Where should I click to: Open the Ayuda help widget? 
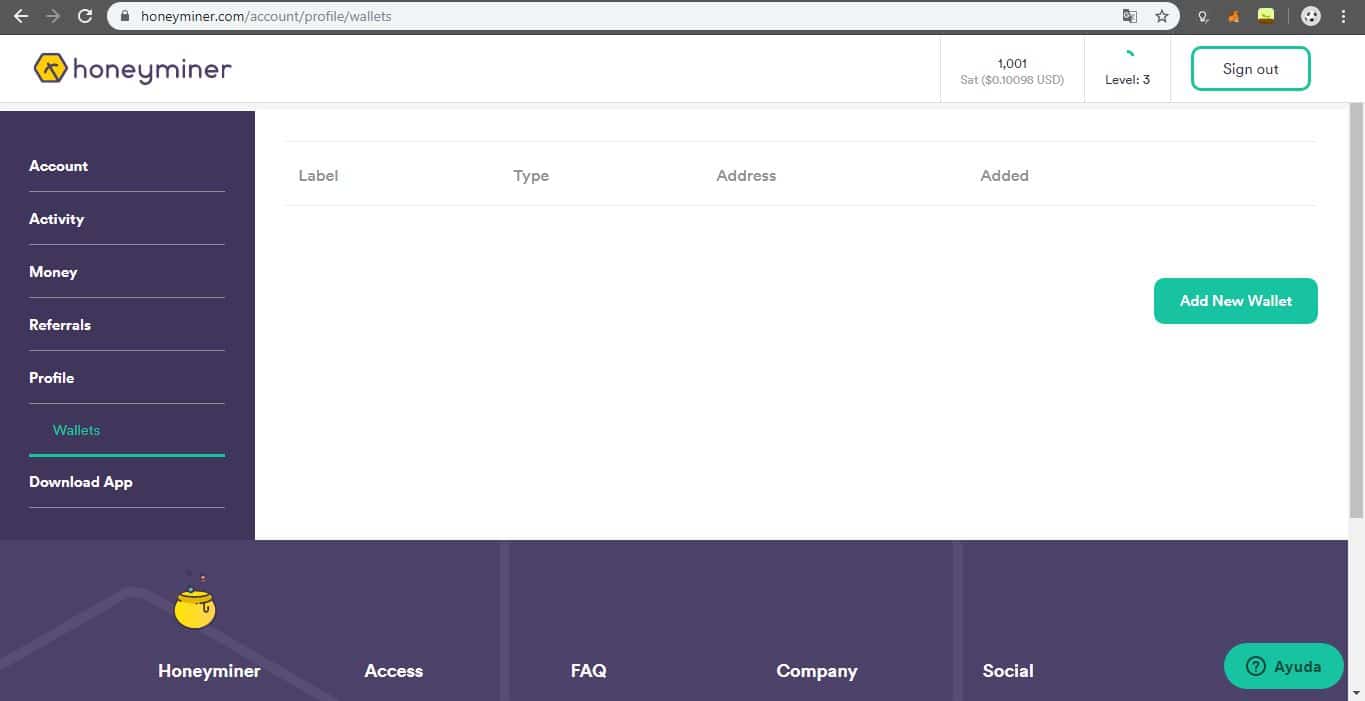1284,666
